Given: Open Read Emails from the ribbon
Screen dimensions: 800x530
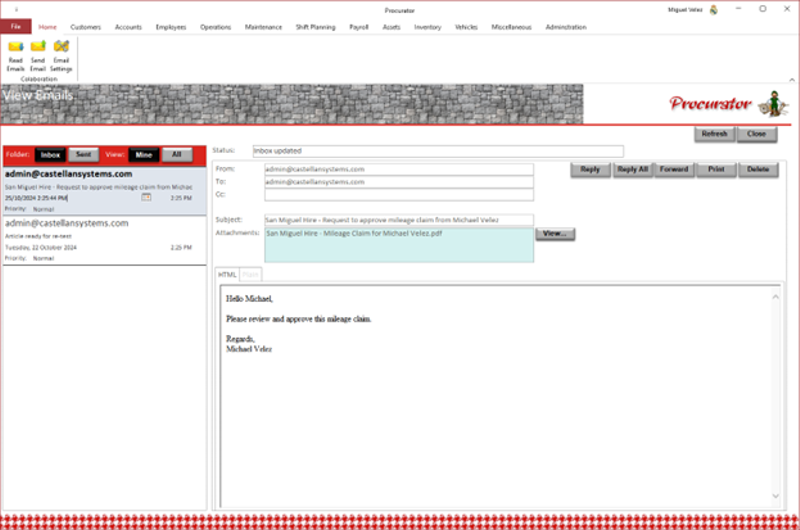Looking at the screenshot, I should [x=15, y=54].
